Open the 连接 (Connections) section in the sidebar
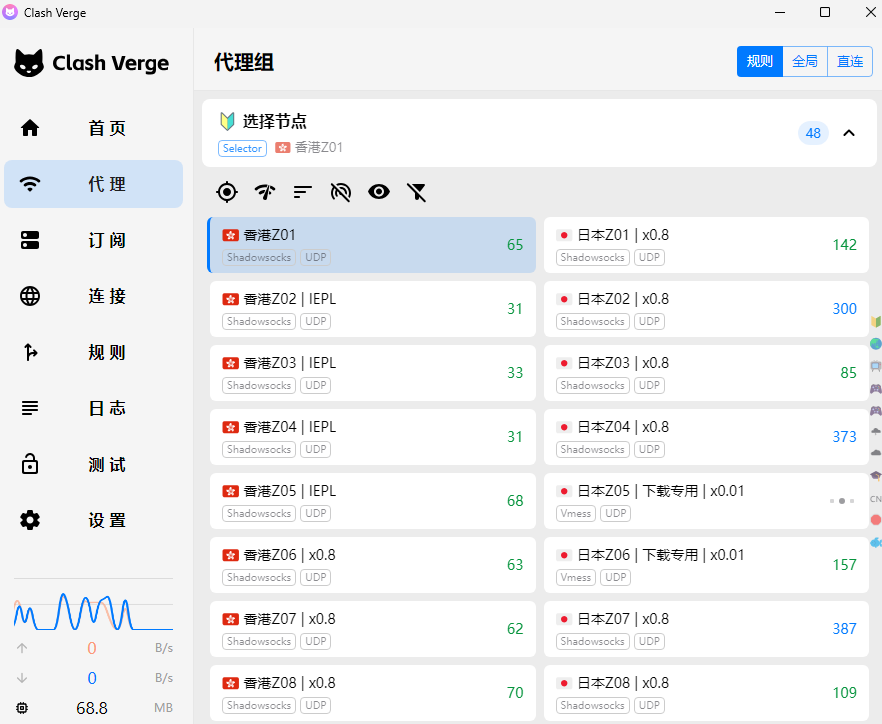Image resolution: width=882 pixels, height=724 pixels. coord(93,296)
